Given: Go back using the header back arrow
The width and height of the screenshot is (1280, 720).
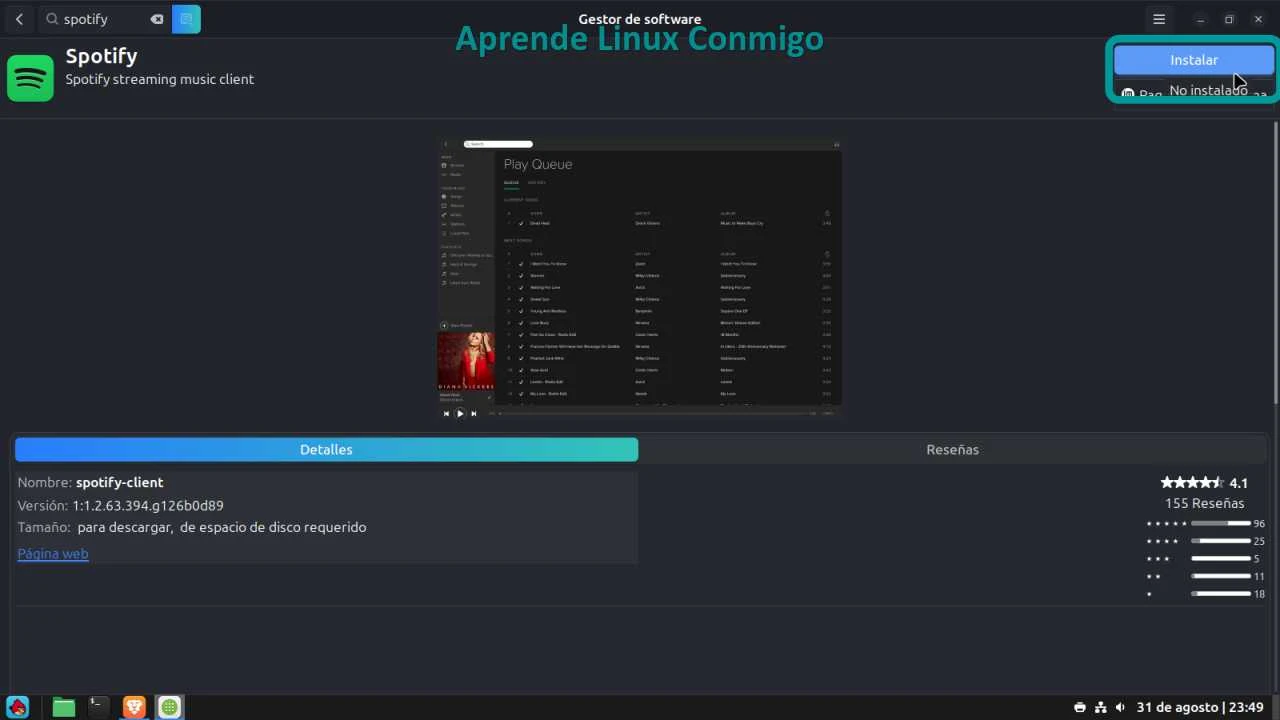Looking at the screenshot, I should tap(19, 19).
